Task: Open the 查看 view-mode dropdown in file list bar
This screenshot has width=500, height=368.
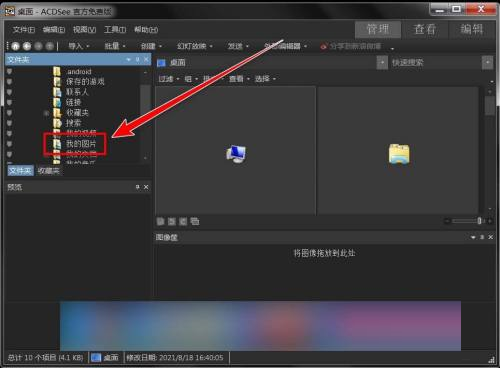Action: pos(240,79)
